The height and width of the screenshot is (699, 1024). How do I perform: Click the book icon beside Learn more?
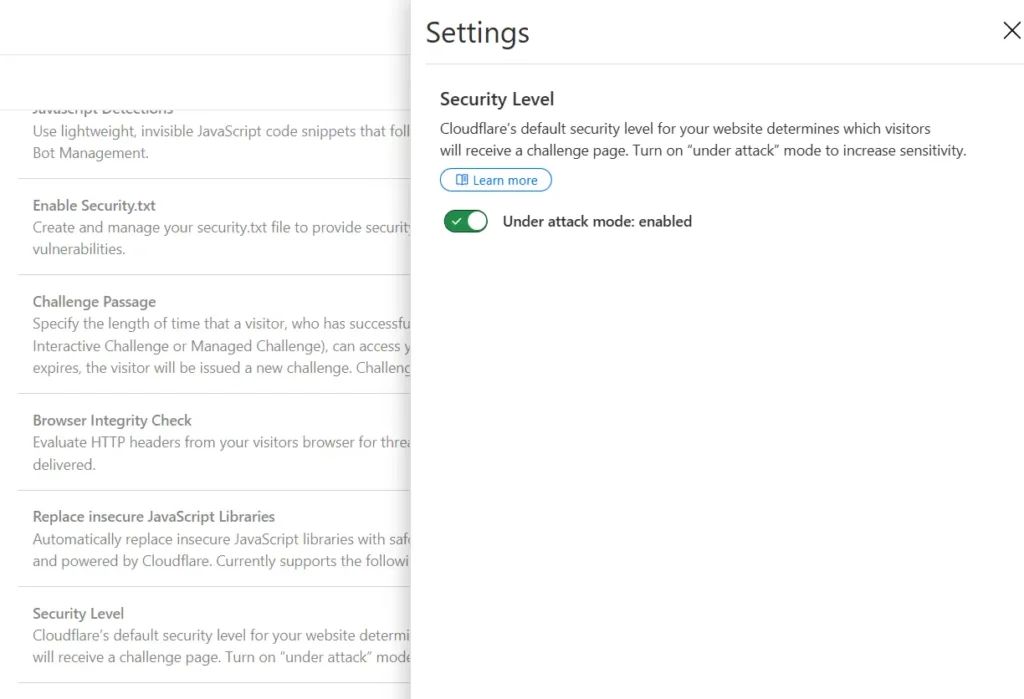[462, 180]
